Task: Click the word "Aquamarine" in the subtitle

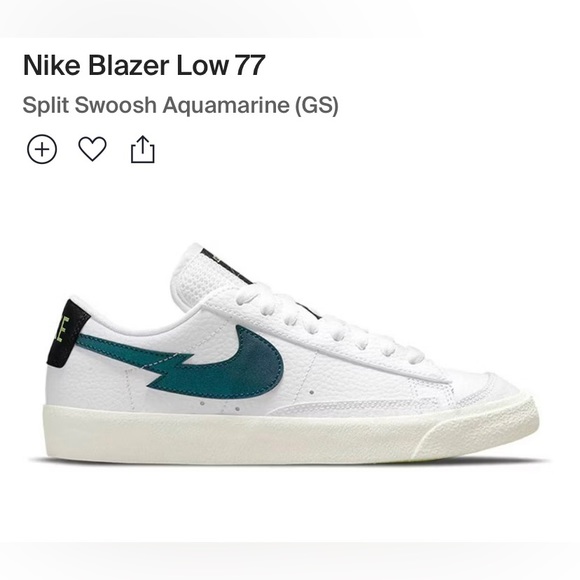Action: (x=226, y=105)
